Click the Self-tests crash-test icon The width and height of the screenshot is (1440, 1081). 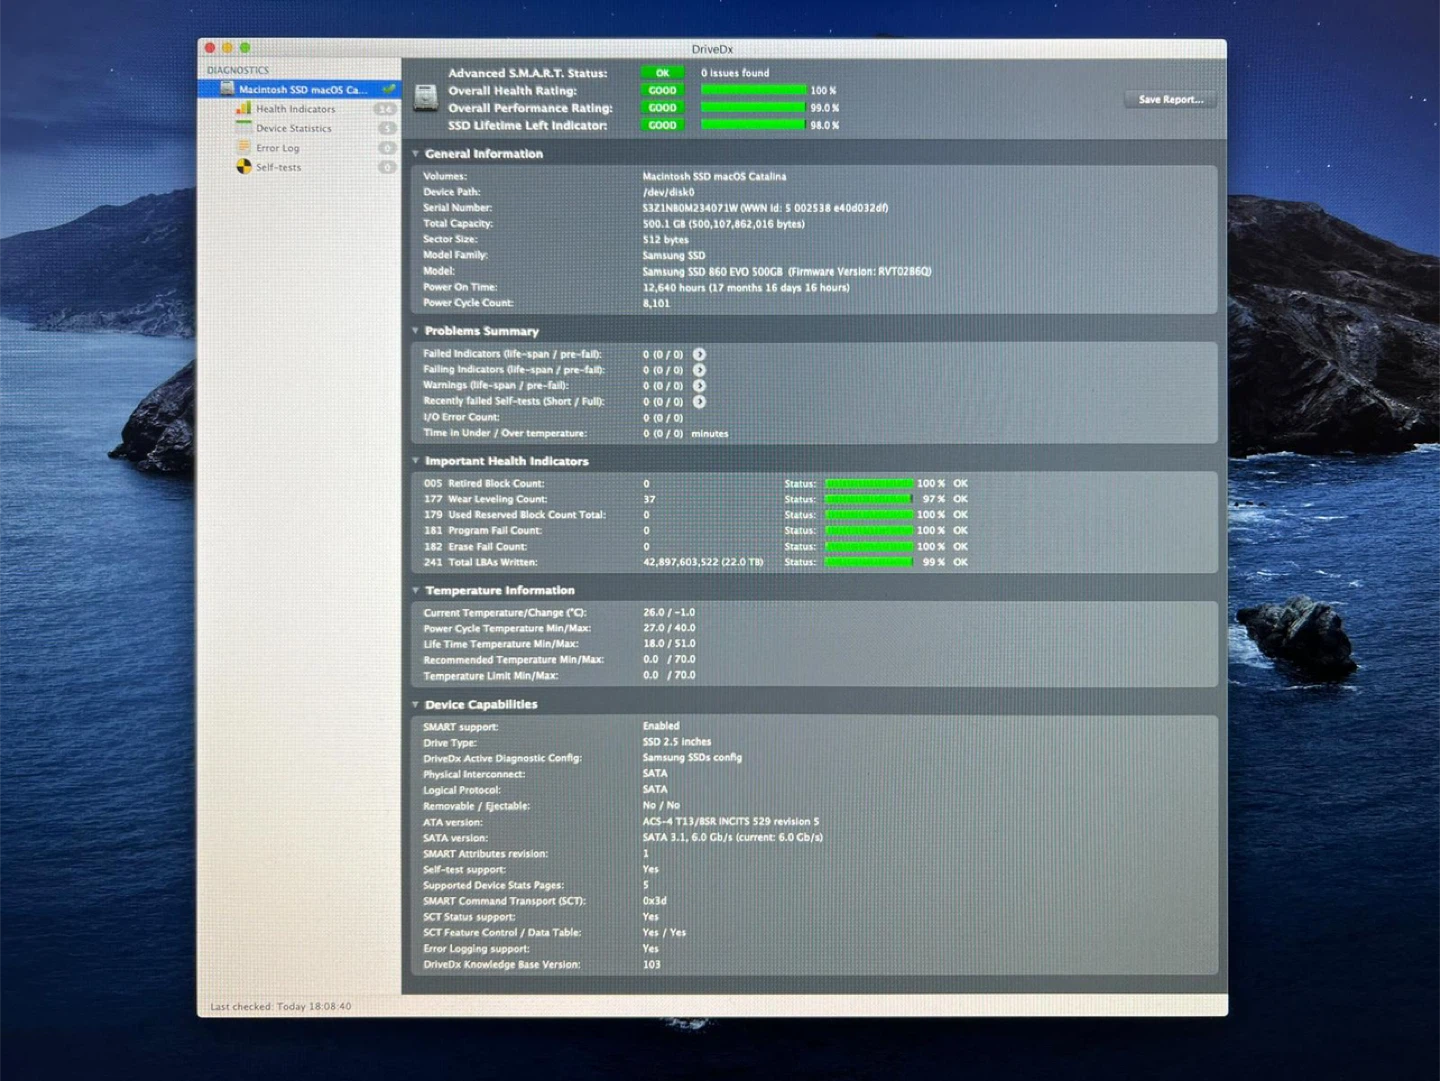(243, 167)
